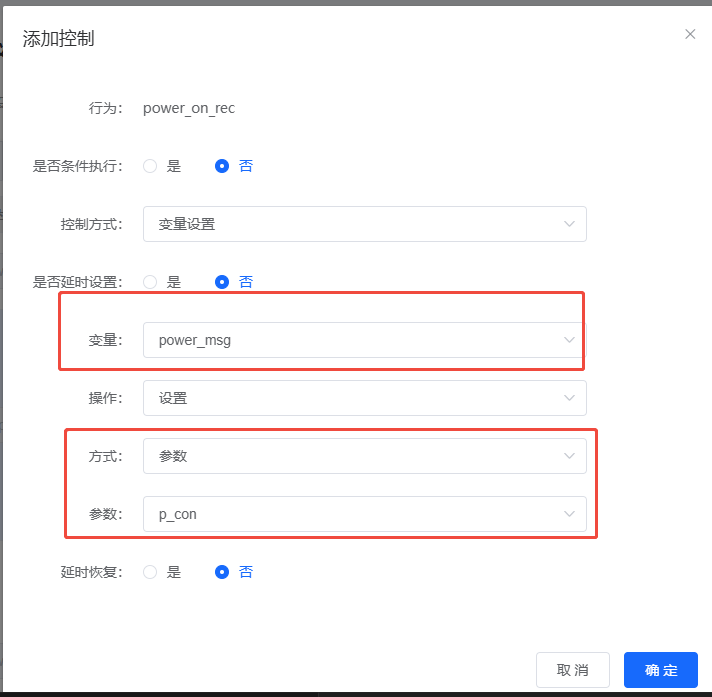This screenshot has height=697, width=712.
Task: Click the 添加控制 dialog title
Action: (59, 39)
